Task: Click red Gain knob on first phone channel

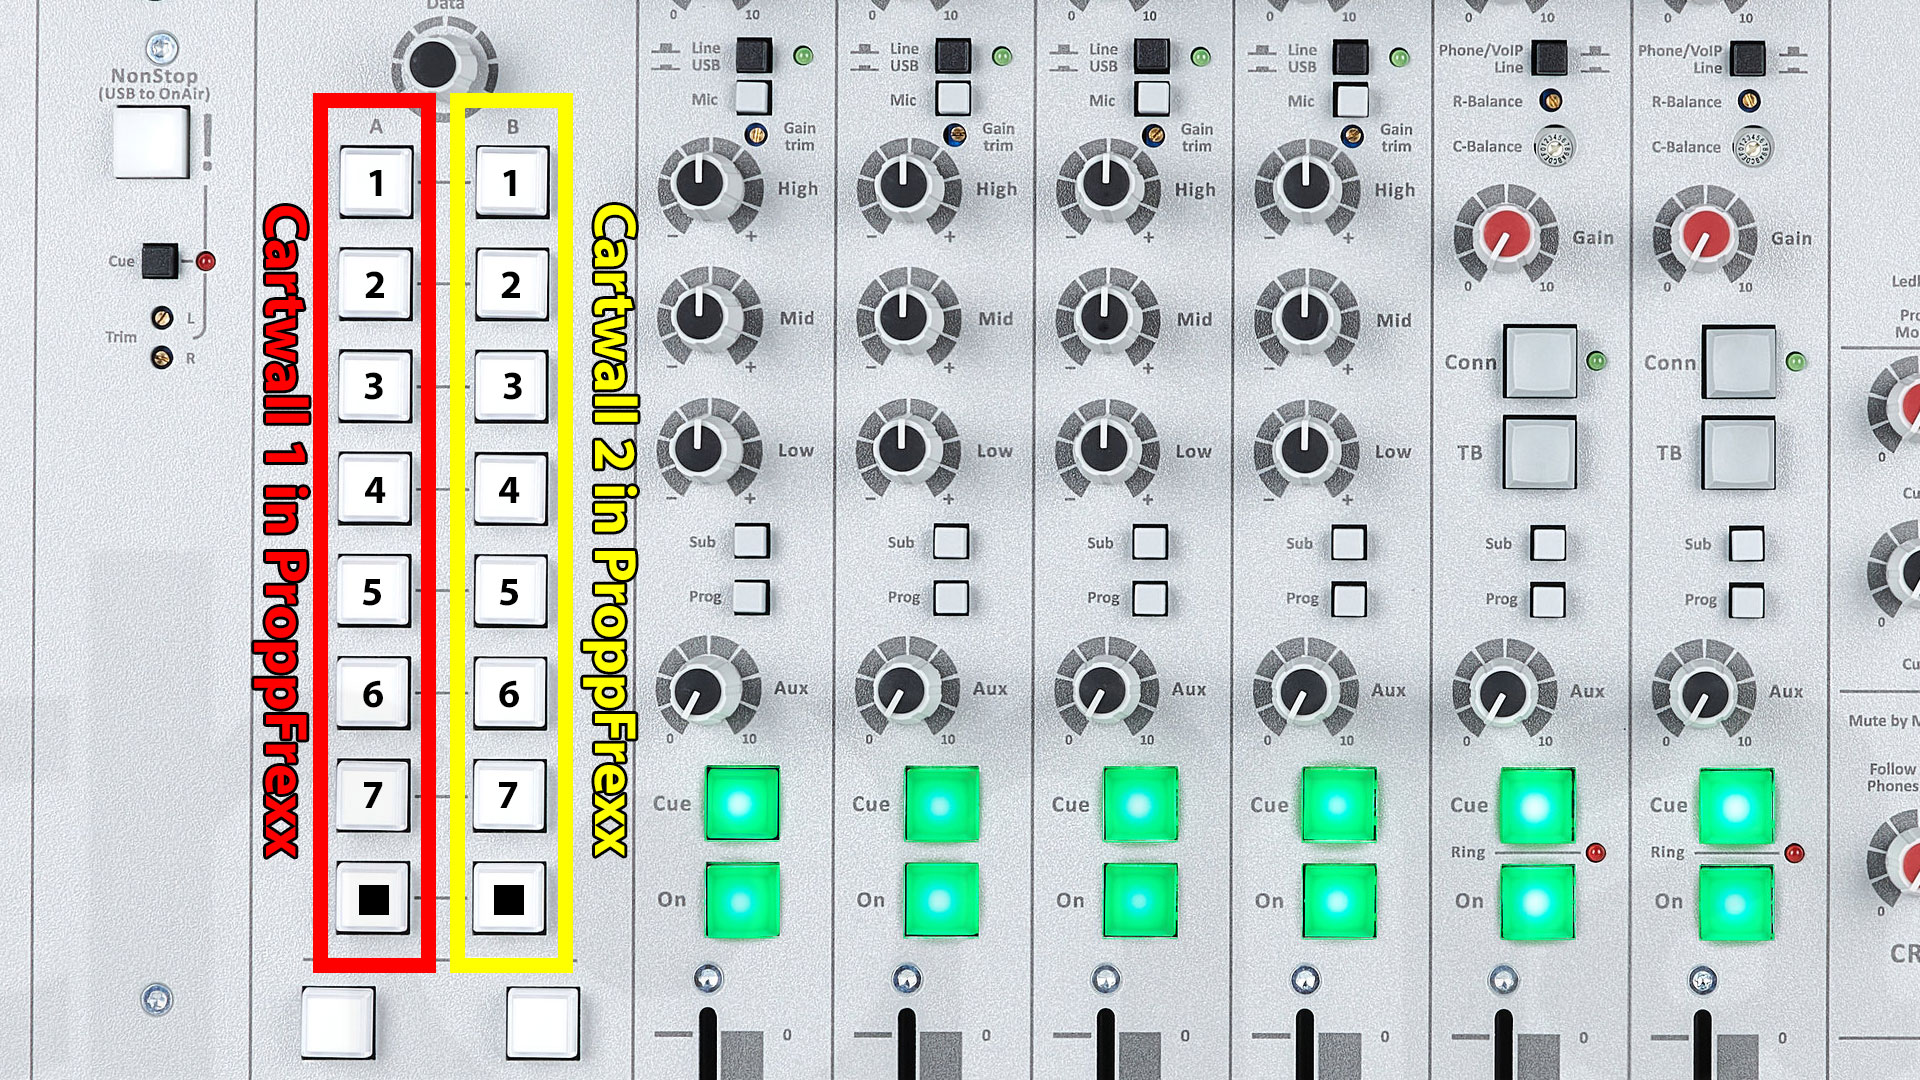Action: (1504, 236)
